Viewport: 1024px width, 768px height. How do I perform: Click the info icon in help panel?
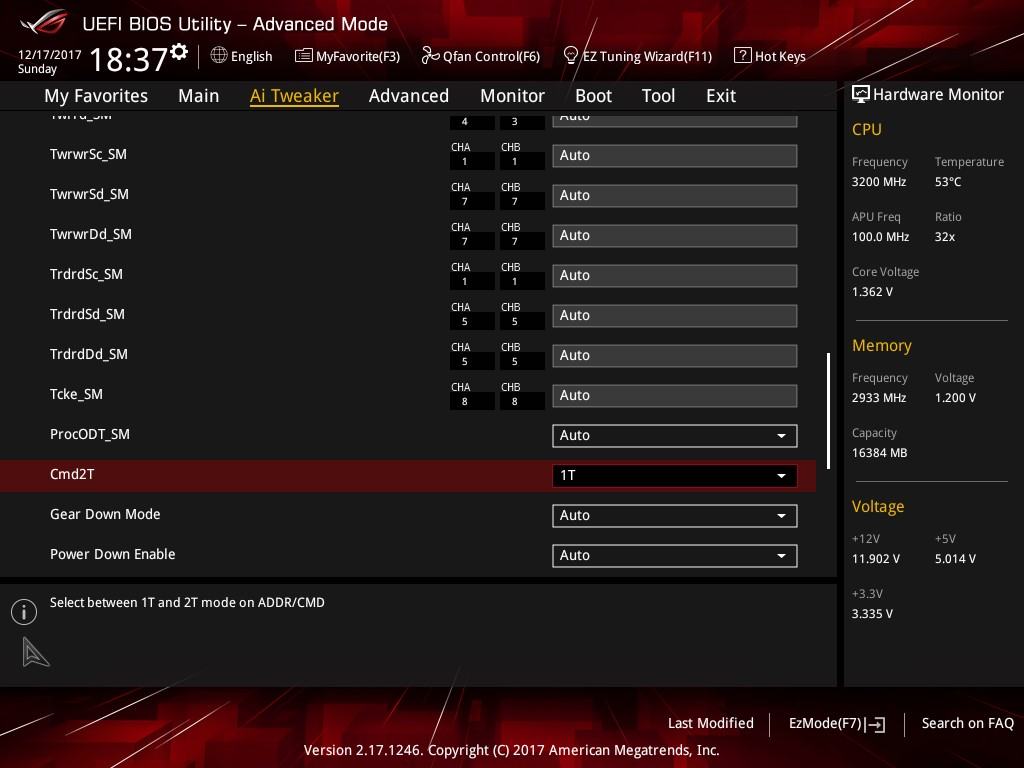tap(24, 612)
